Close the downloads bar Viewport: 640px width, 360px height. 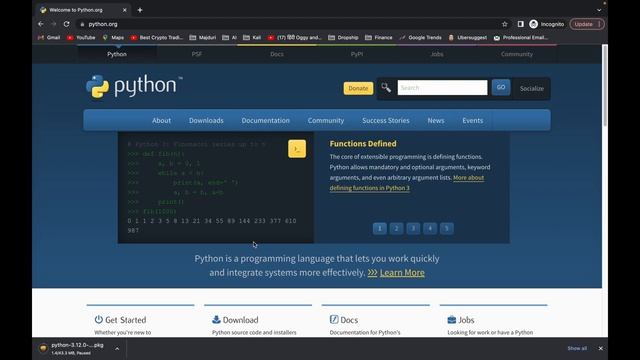pyautogui.click(x=600, y=348)
